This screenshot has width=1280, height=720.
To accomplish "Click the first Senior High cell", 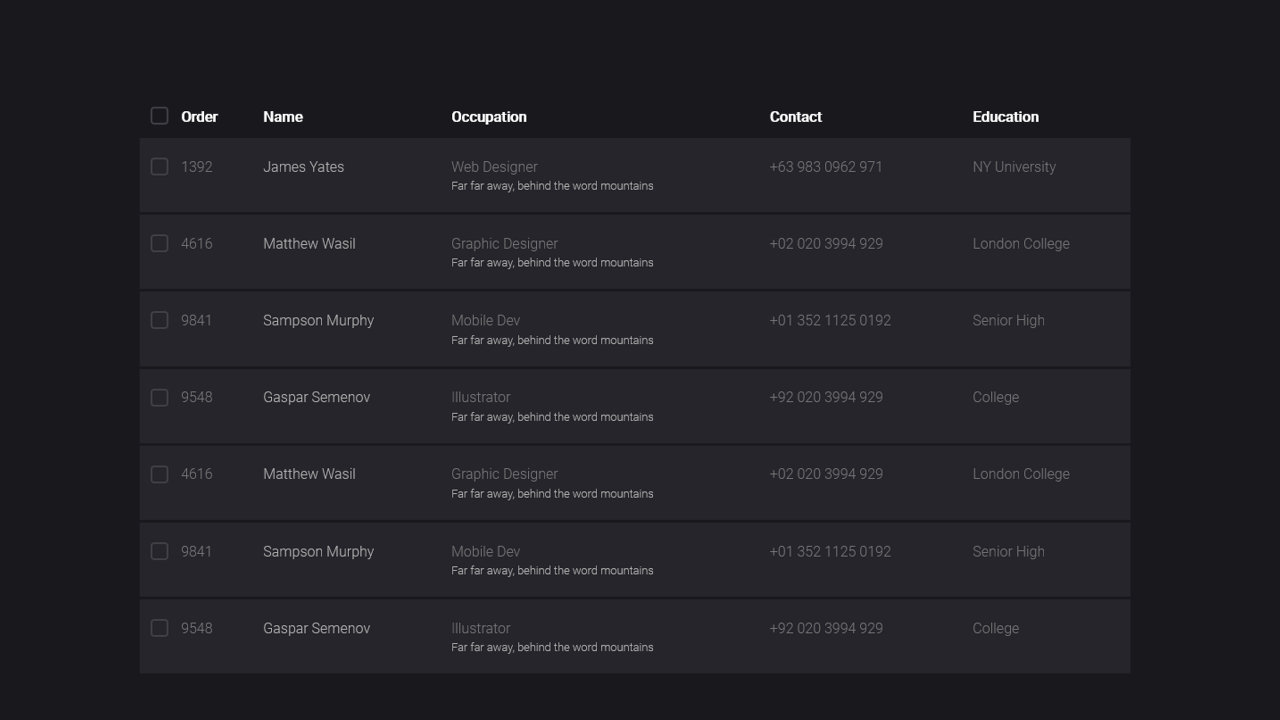I will pos(1009,321).
